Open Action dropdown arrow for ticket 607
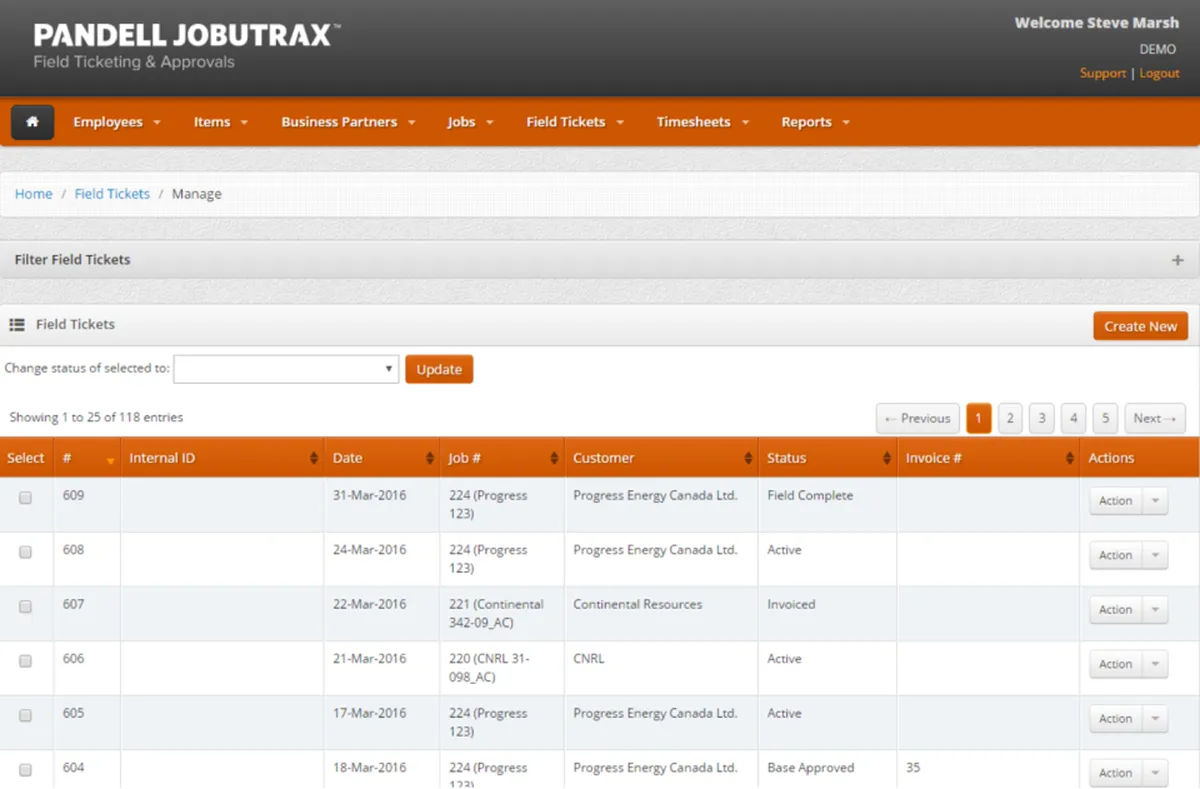Viewport: 1200px width, 789px height. [x=1155, y=610]
